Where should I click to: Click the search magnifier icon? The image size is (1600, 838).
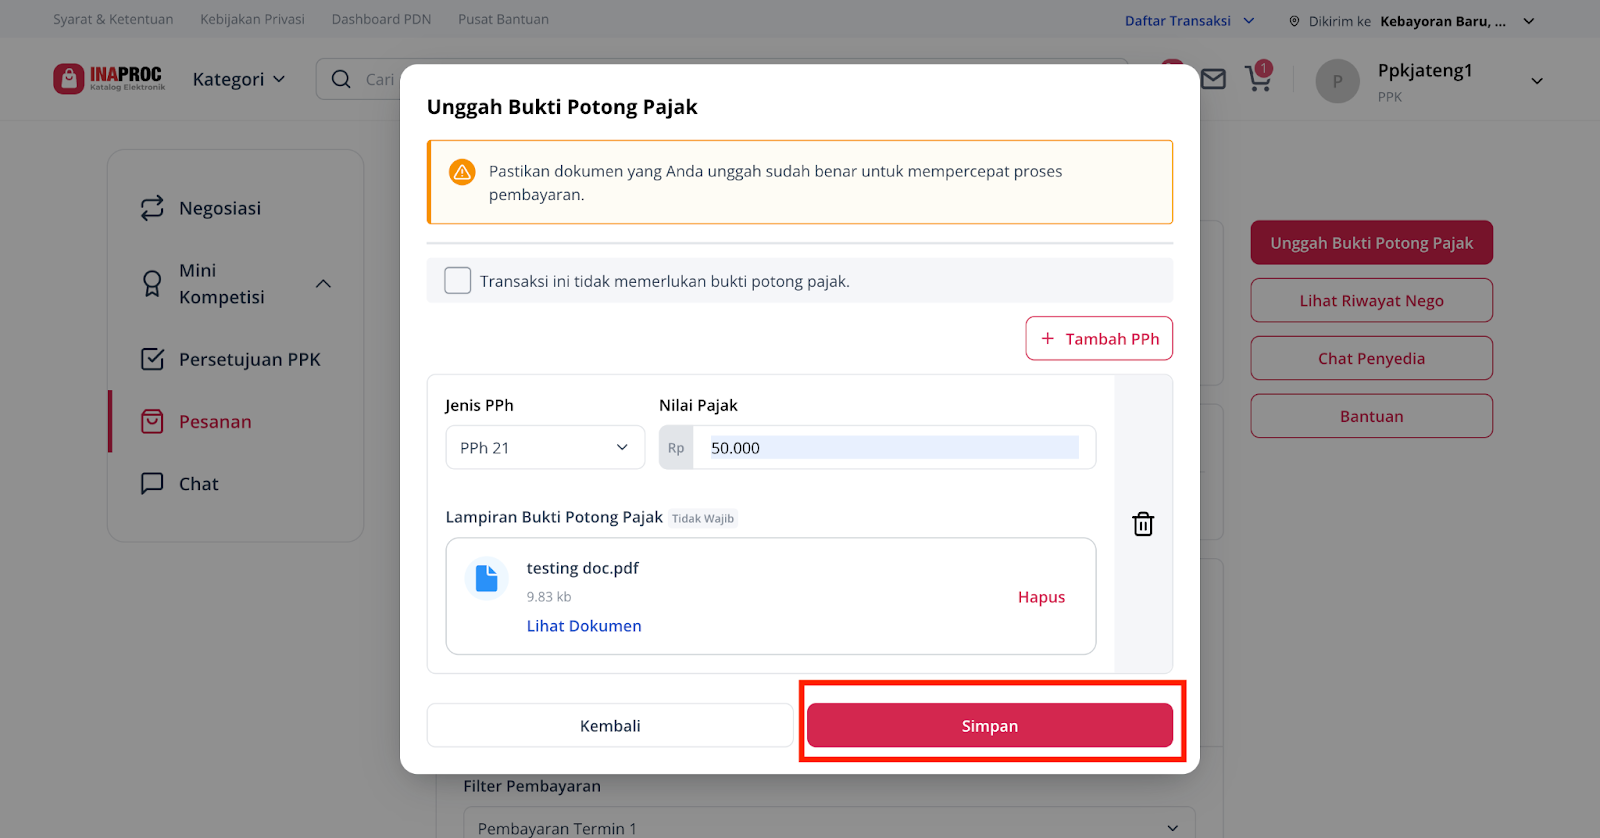tap(341, 79)
